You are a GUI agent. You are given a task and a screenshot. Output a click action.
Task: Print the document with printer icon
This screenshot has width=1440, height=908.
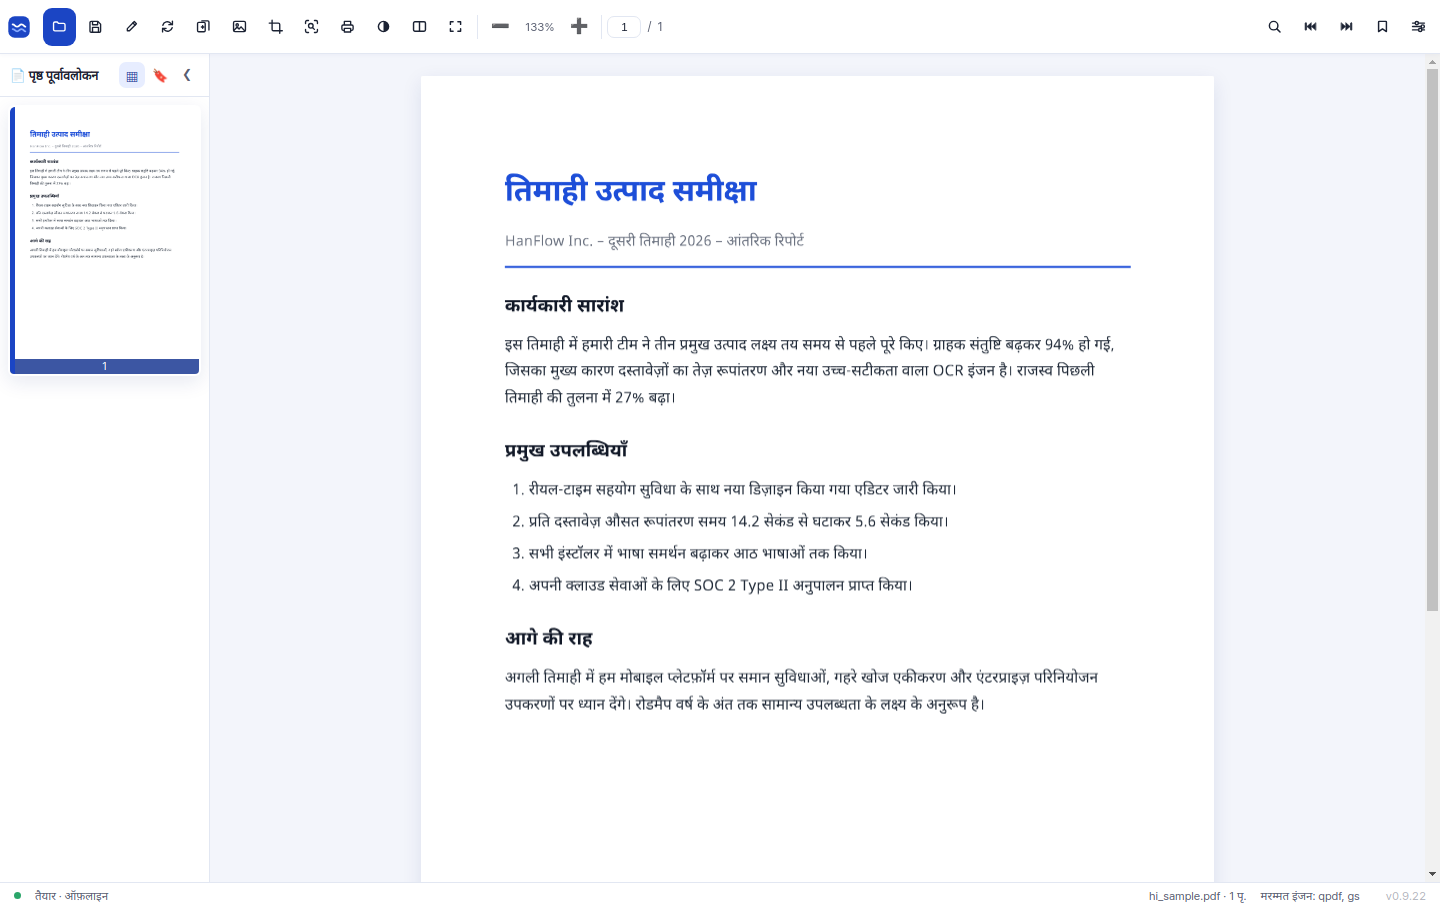pyautogui.click(x=347, y=27)
